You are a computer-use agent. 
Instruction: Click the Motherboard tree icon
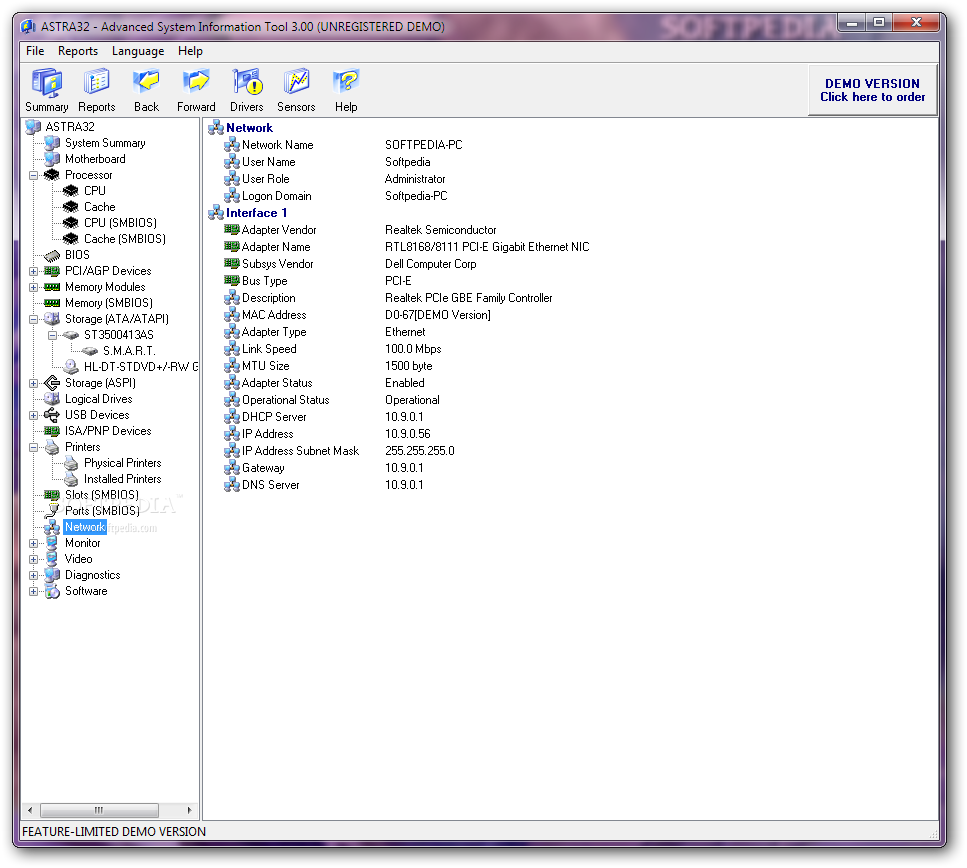click(52, 159)
